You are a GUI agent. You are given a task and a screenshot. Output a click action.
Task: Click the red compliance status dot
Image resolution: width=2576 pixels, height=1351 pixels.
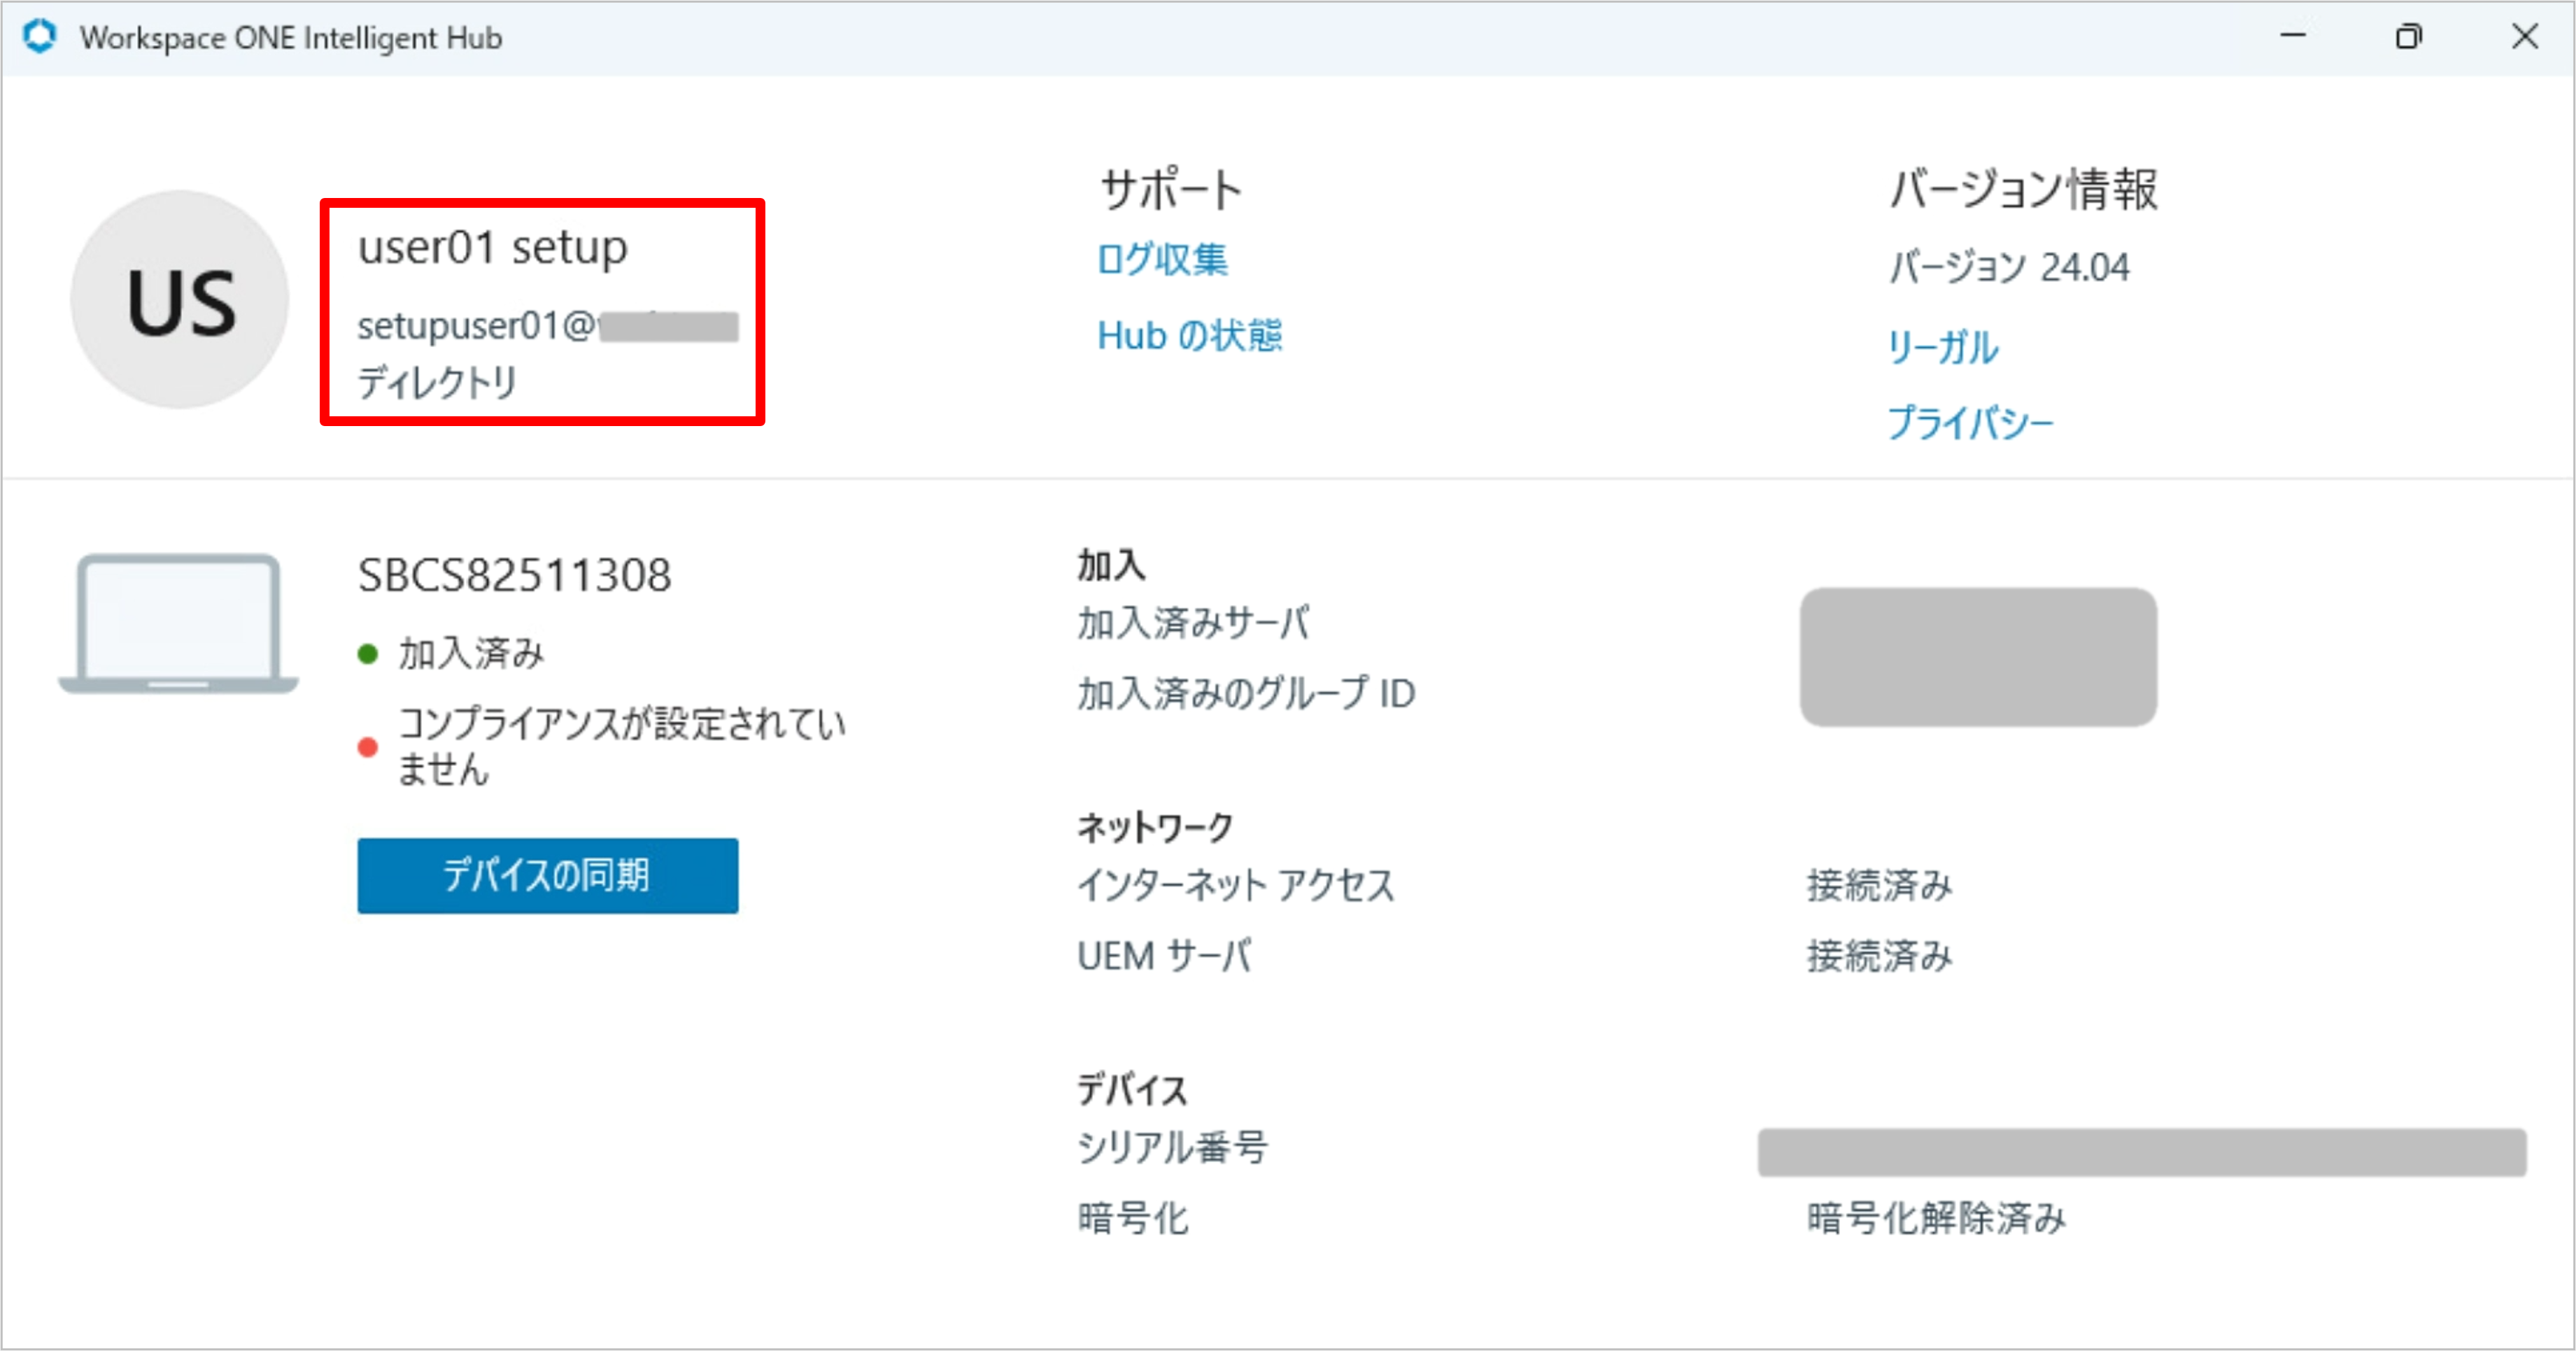(367, 747)
